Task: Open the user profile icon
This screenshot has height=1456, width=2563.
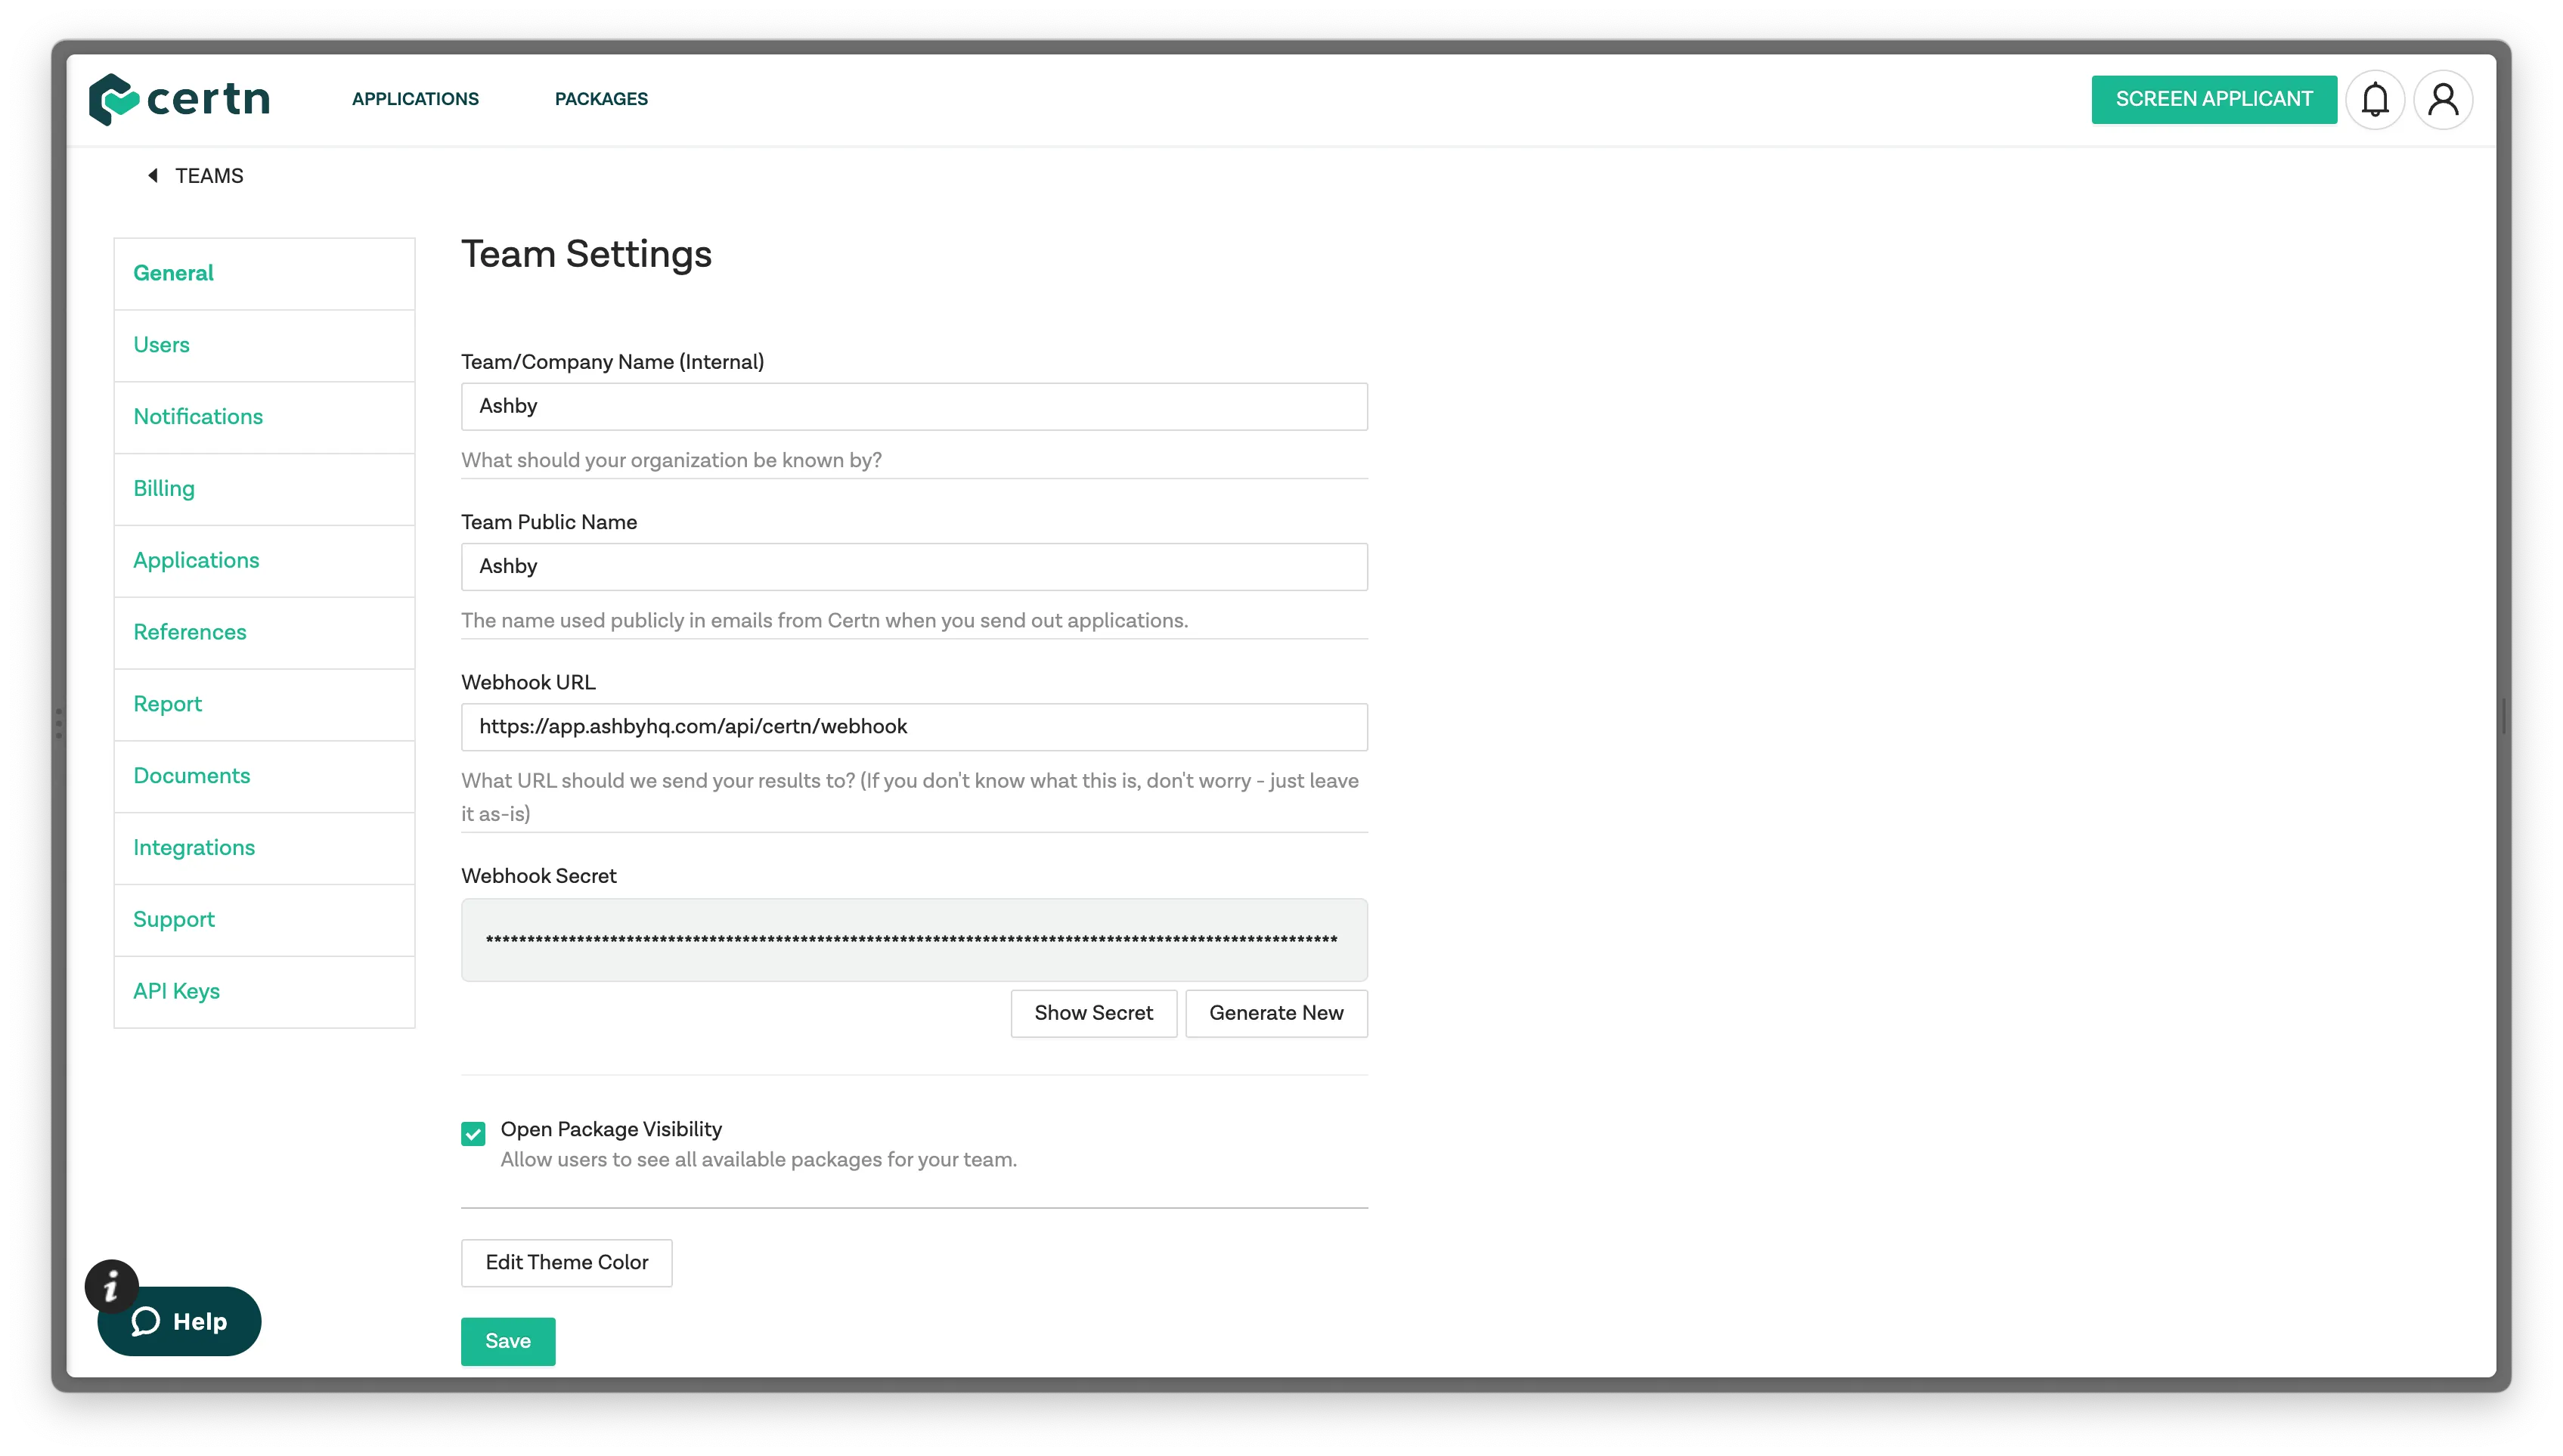Action: (x=2442, y=99)
